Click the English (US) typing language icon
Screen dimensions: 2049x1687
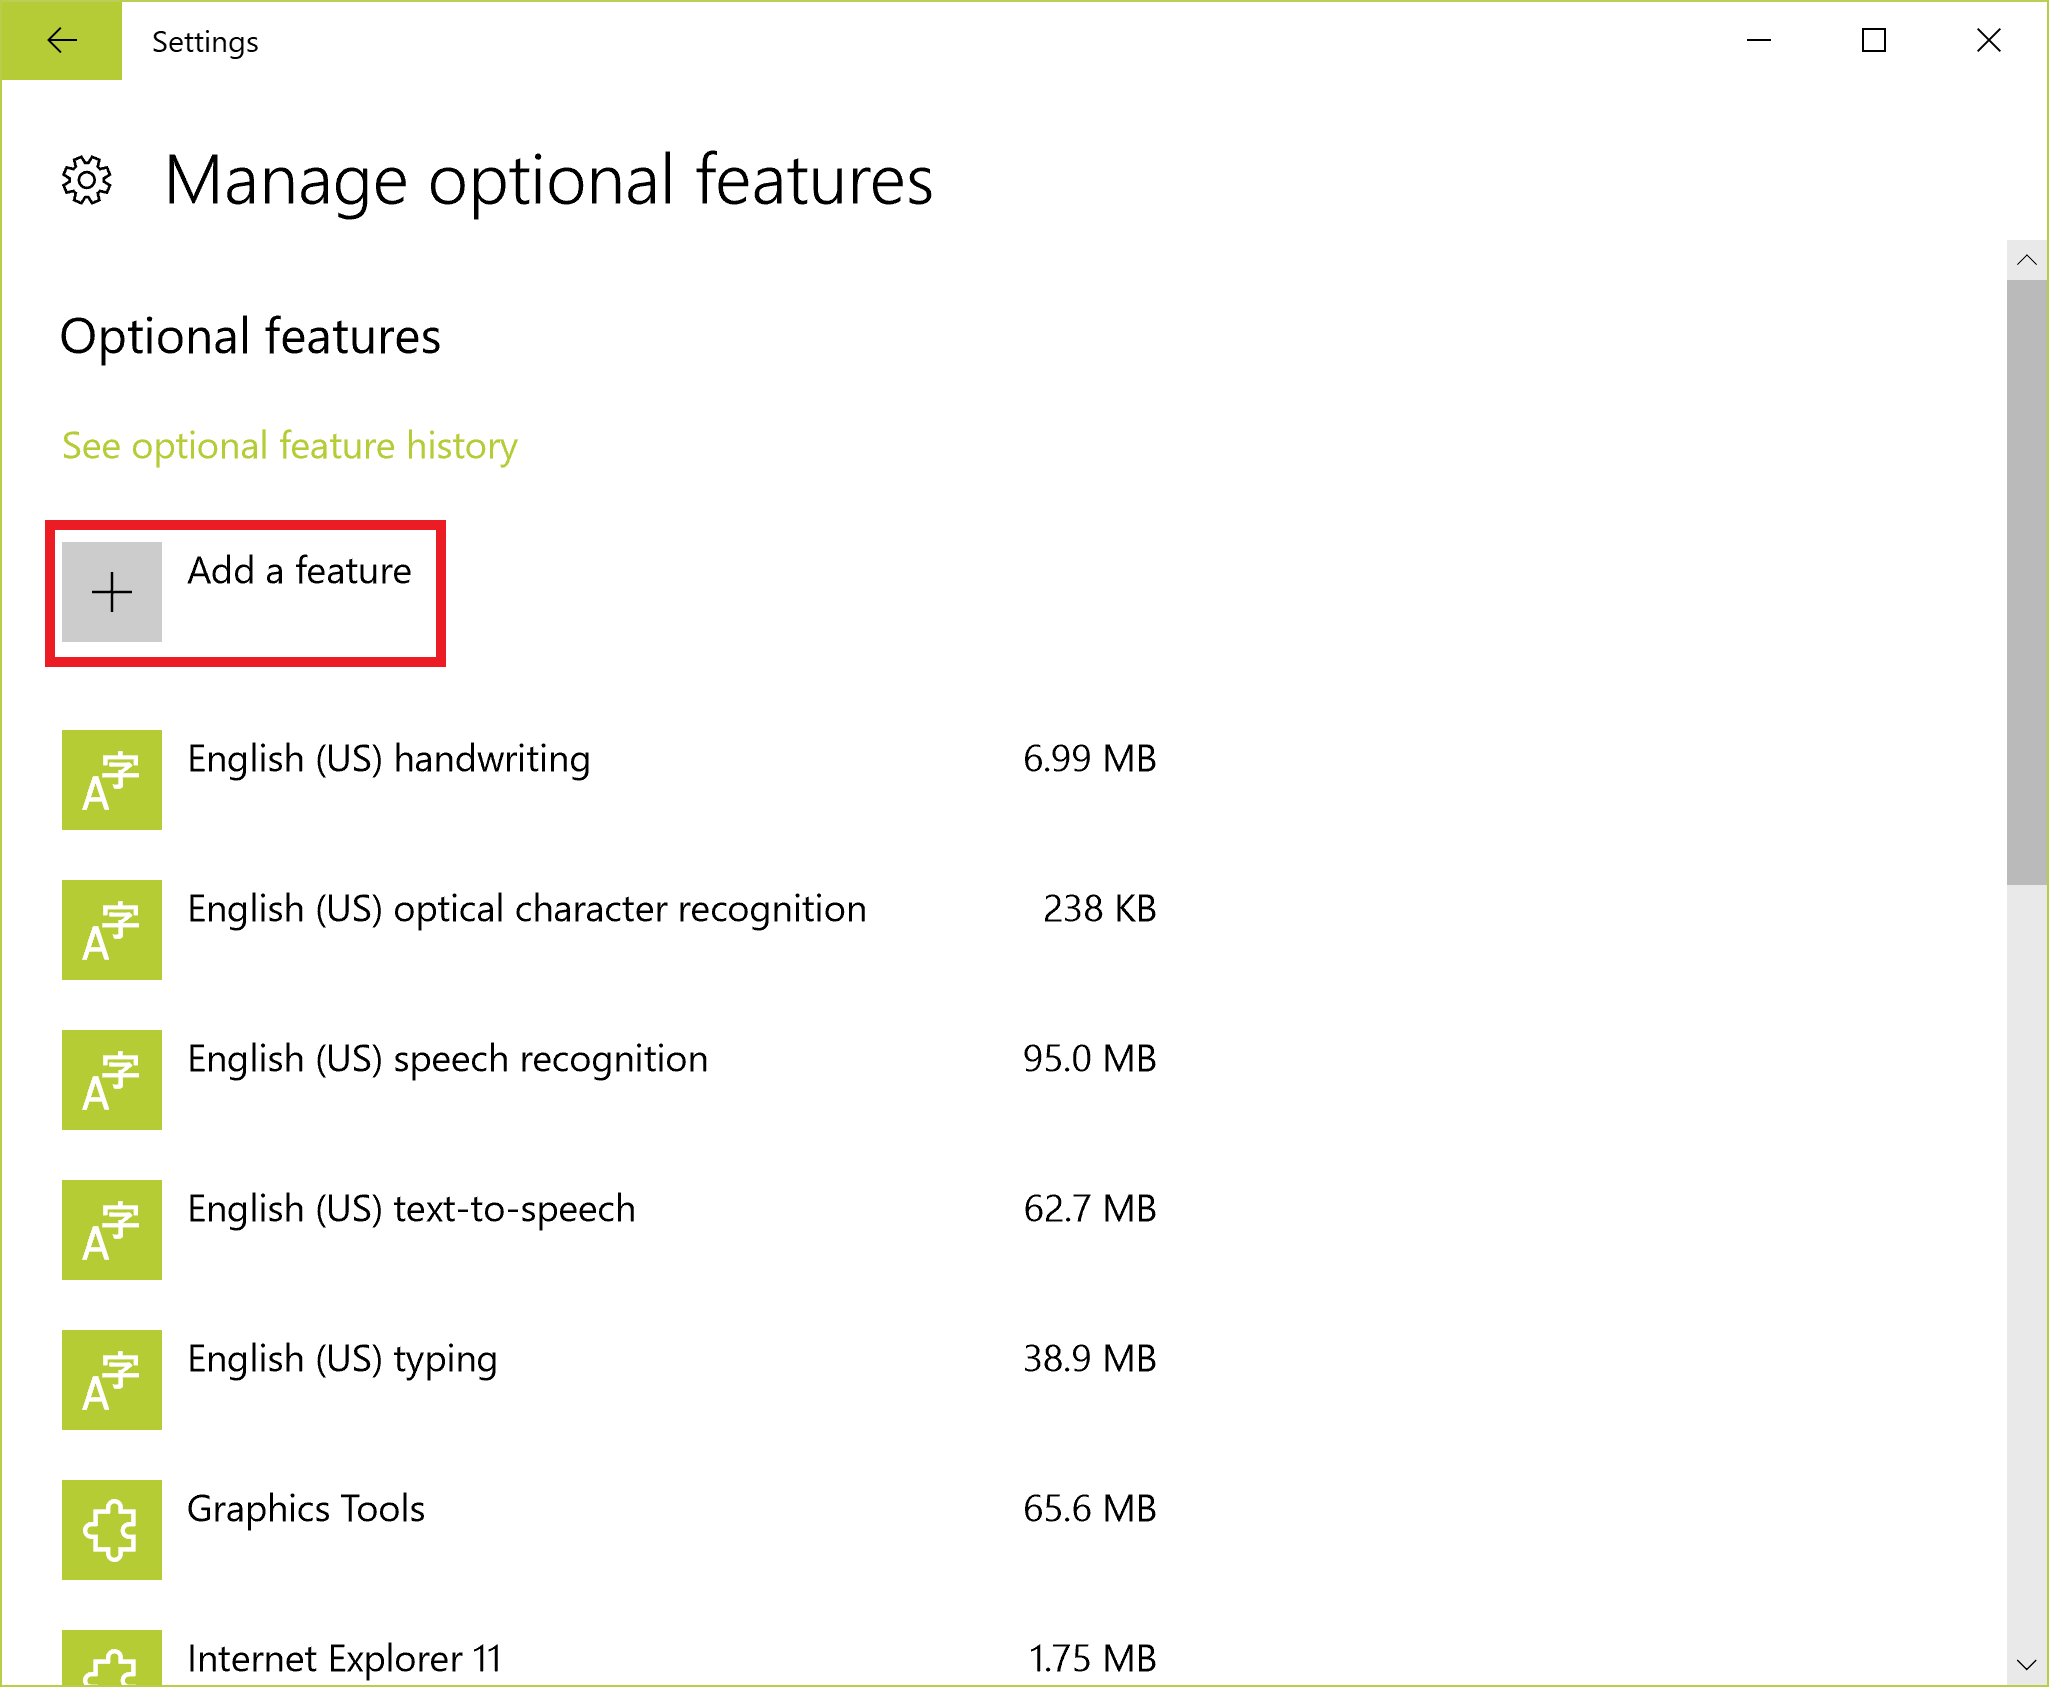[111, 1380]
